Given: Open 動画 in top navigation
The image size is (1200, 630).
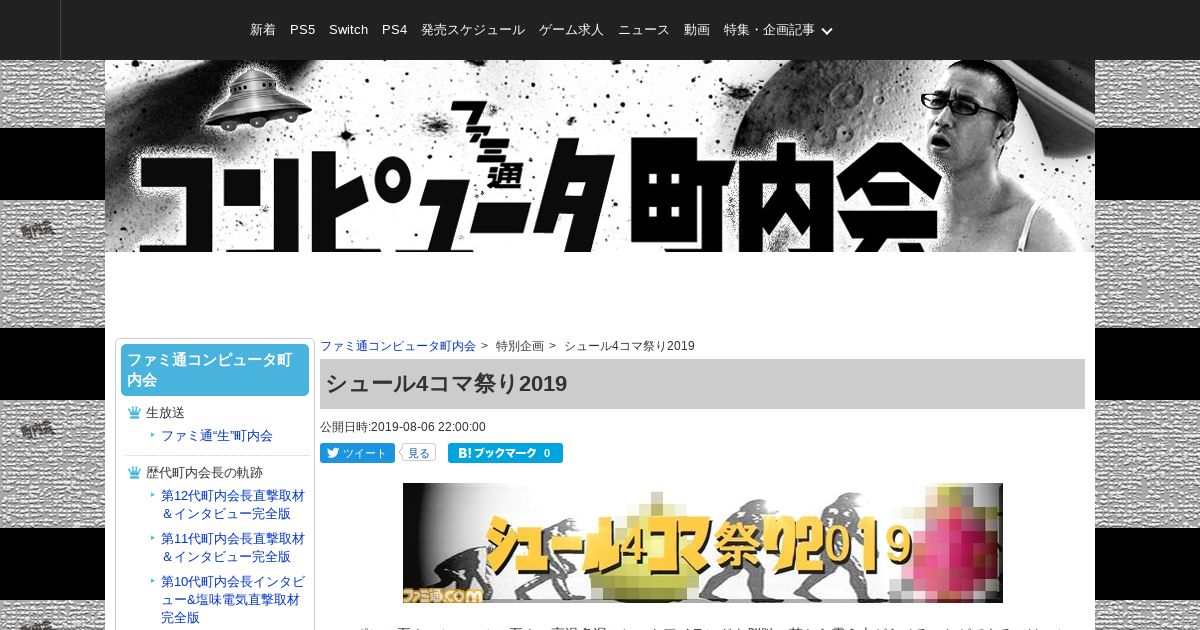Looking at the screenshot, I should tap(697, 30).
